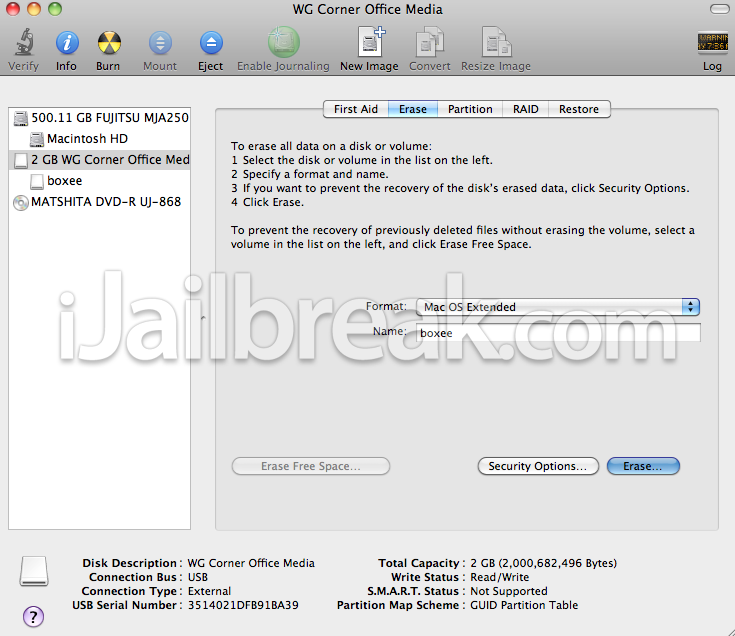Click the blue Erase button
735x636 pixels.
[643, 466]
